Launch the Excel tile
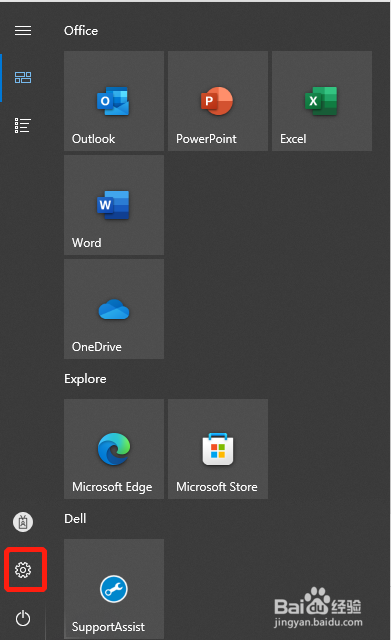The width and height of the screenshot is (391, 640). point(322,101)
